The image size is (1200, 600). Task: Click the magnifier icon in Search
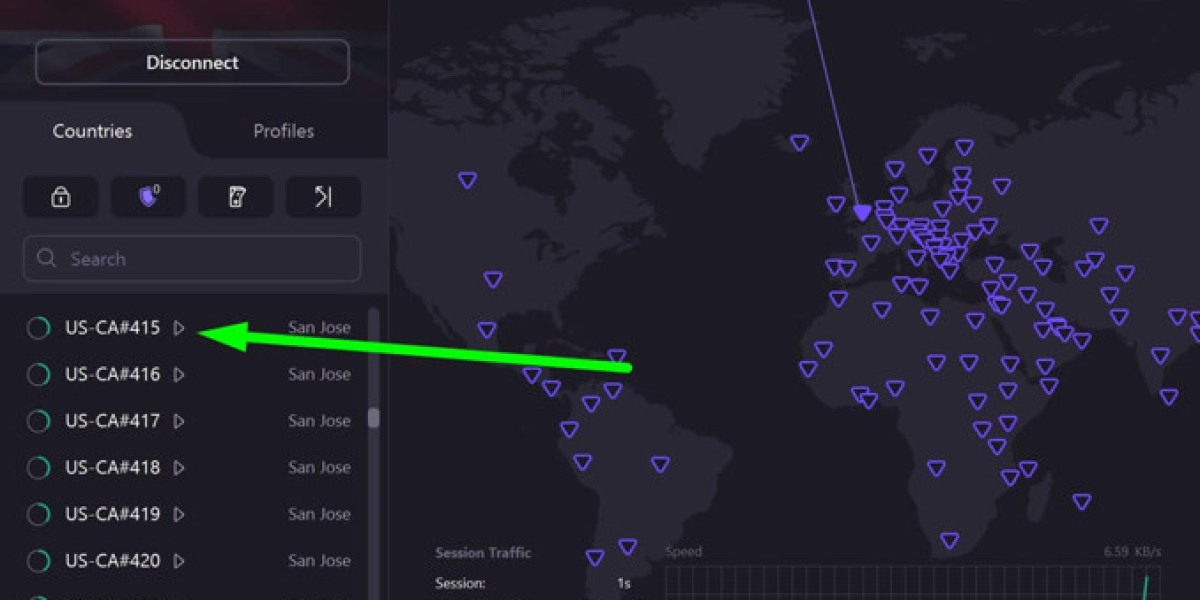pyautogui.click(x=47, y=259)
